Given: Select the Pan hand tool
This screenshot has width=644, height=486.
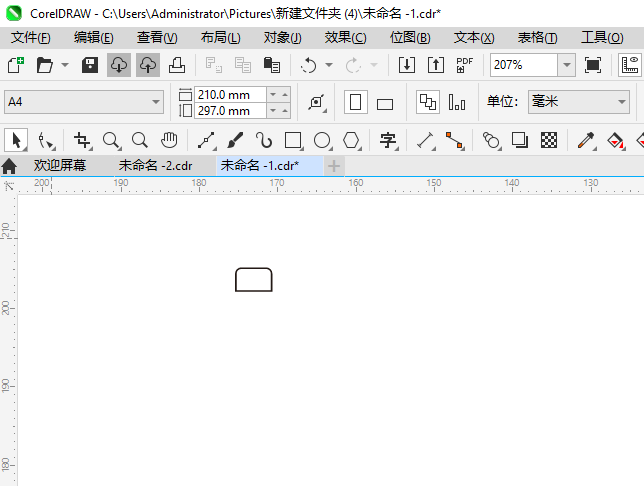Looking at the screenshot, I should 169,141.
